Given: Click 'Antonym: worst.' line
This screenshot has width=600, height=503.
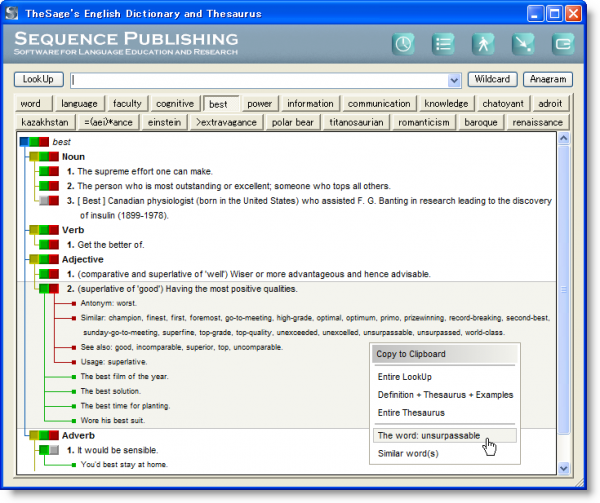Looking at the screenshot, I should coord(109,303).
